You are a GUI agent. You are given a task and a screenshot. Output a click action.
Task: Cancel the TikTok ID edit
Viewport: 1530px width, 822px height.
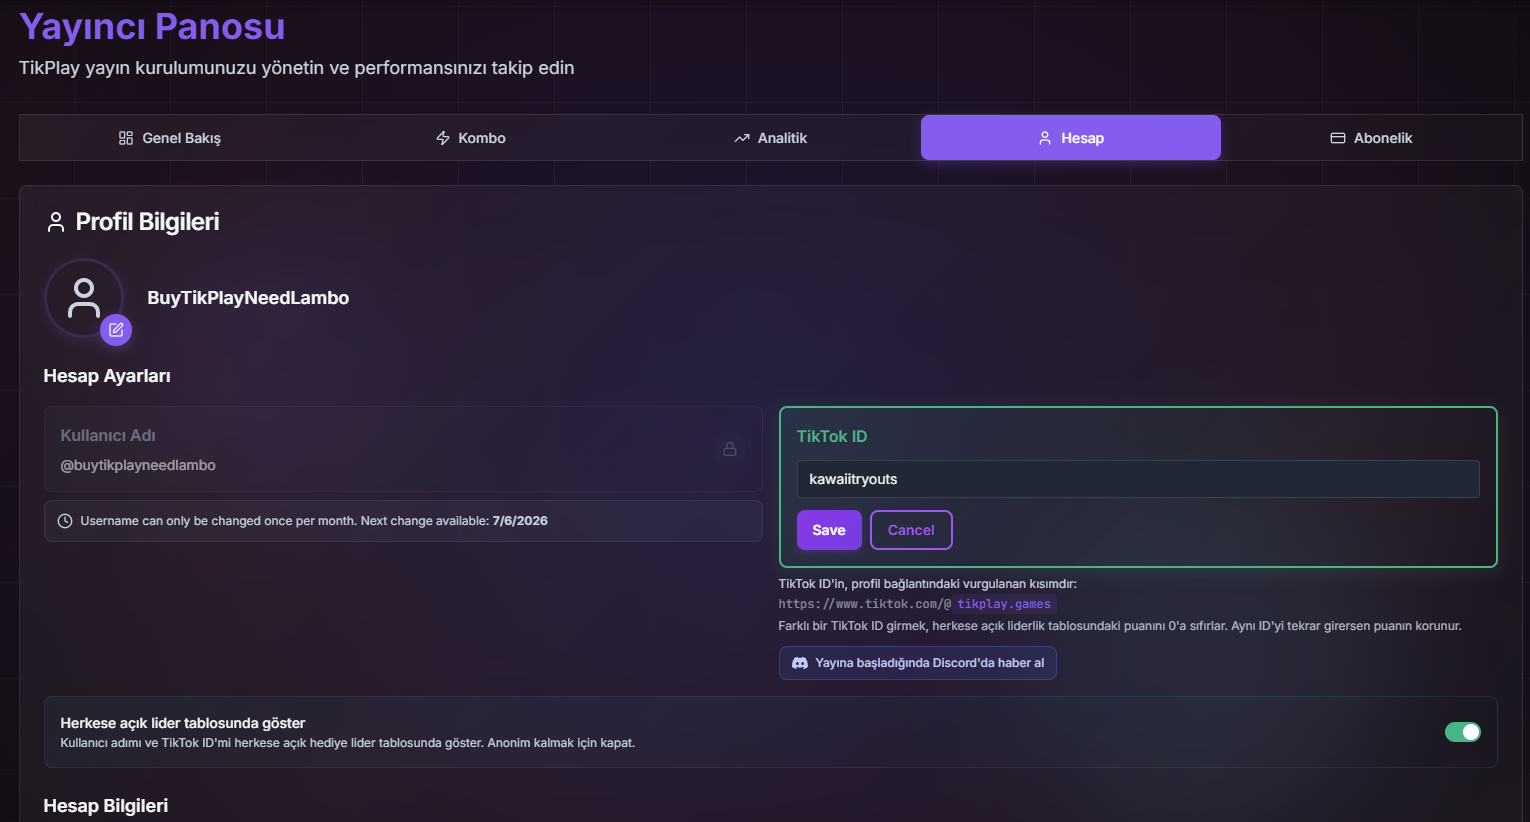click(911, 530)
